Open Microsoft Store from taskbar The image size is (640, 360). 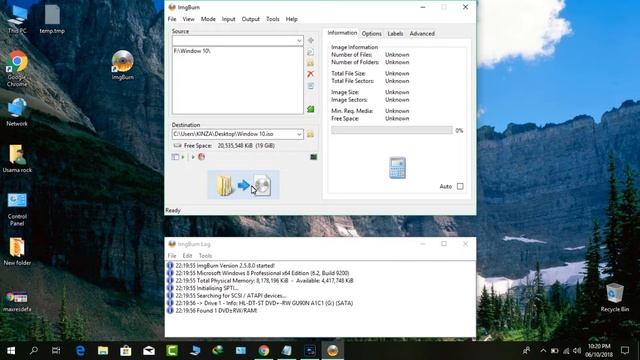[x=126, y=351]
